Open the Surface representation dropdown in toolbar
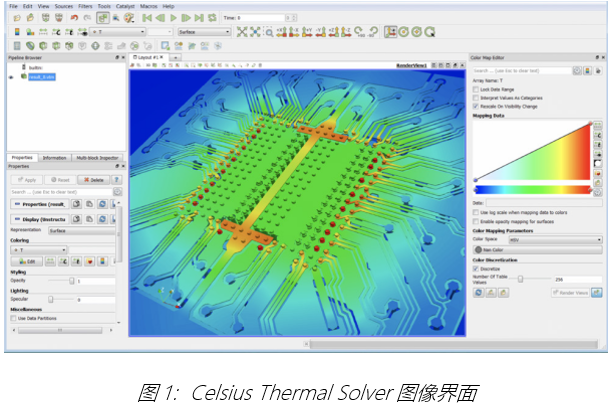Viewport: 615px width, 406px height. pyautogui.click(x=205, y=32)
